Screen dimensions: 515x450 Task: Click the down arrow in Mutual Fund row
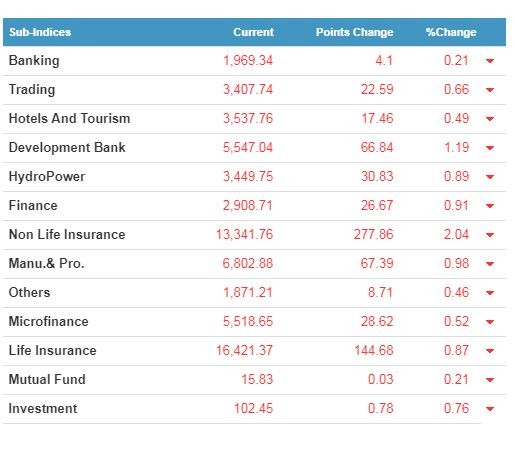tap(490, 380)
